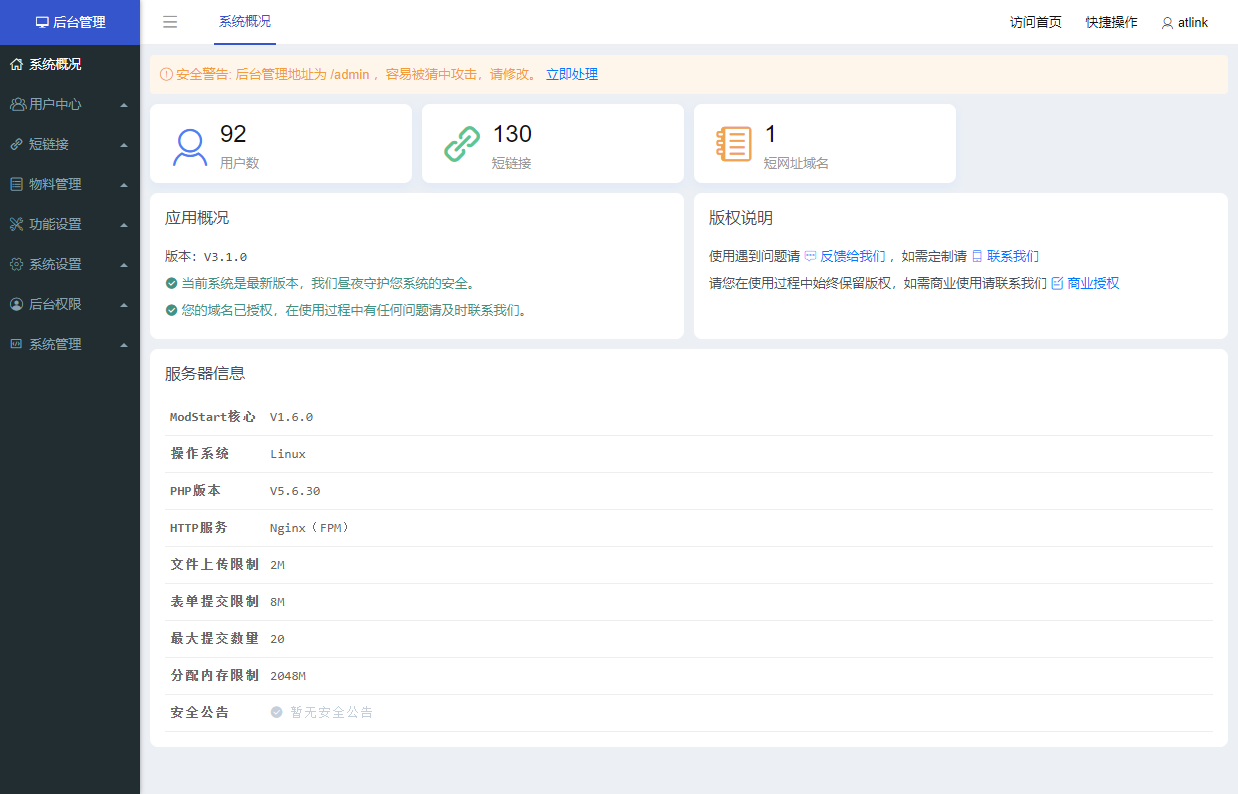Open the 物料管理 sidebar menu
This screenshot has width=1238, height=794.
[x=70, y=184]
